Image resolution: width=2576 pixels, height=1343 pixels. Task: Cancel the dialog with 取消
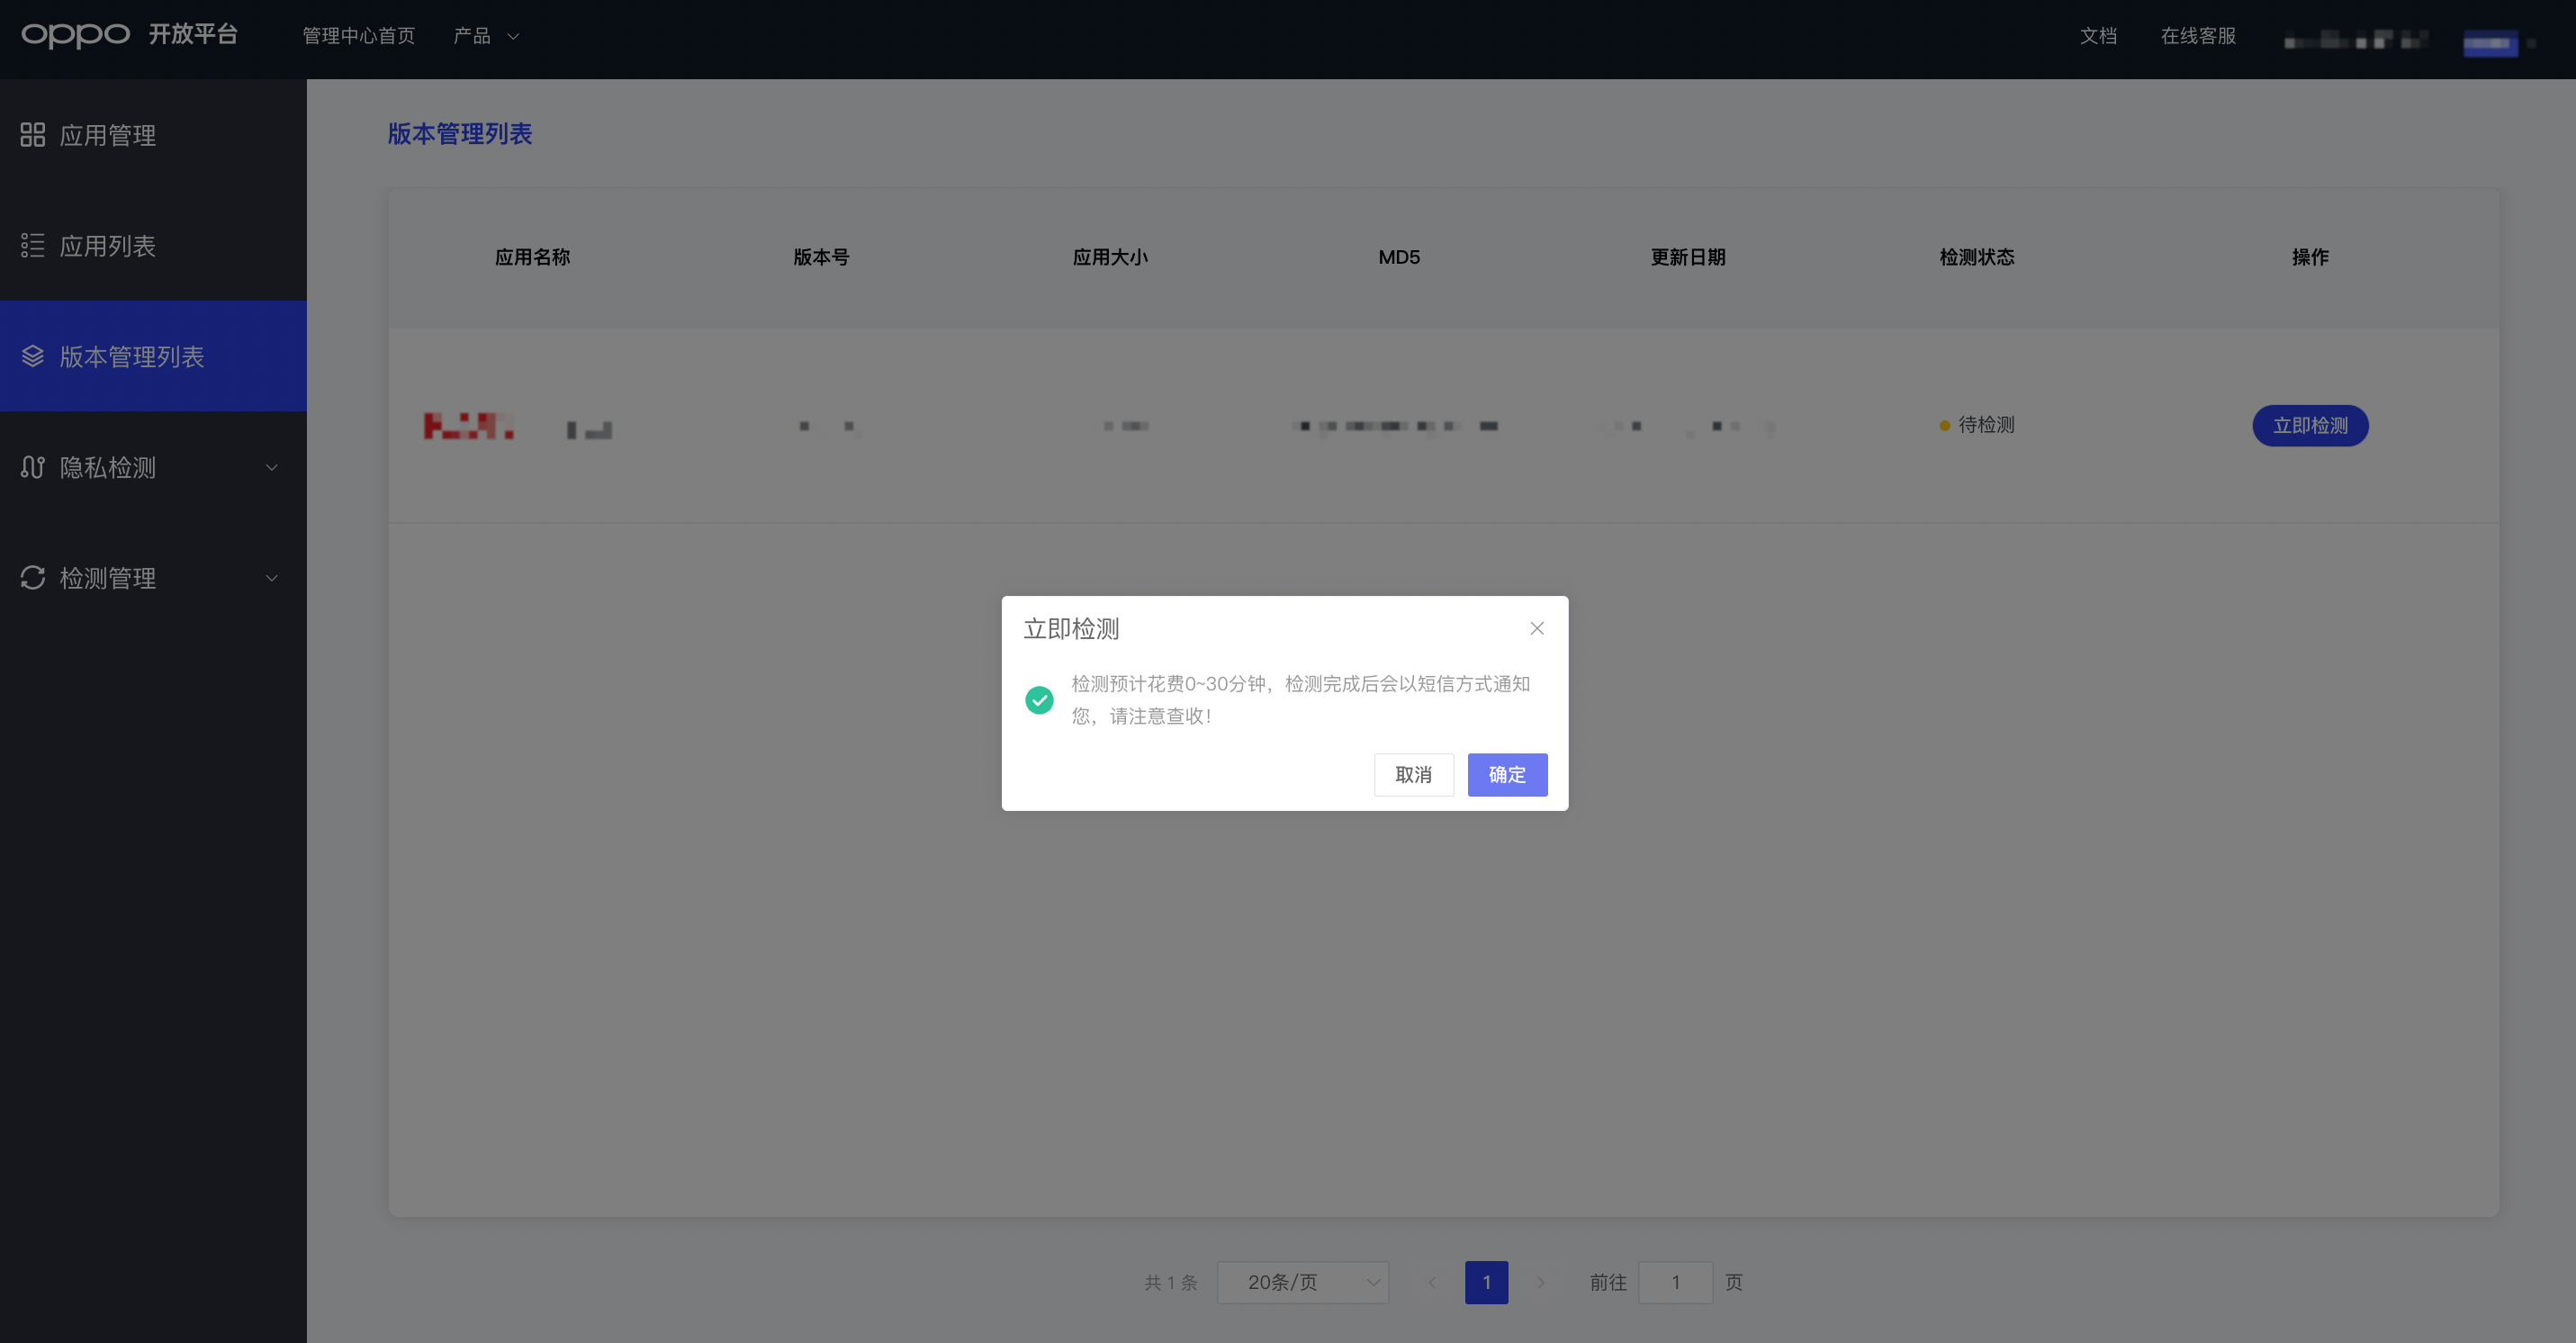(1413, 775)
